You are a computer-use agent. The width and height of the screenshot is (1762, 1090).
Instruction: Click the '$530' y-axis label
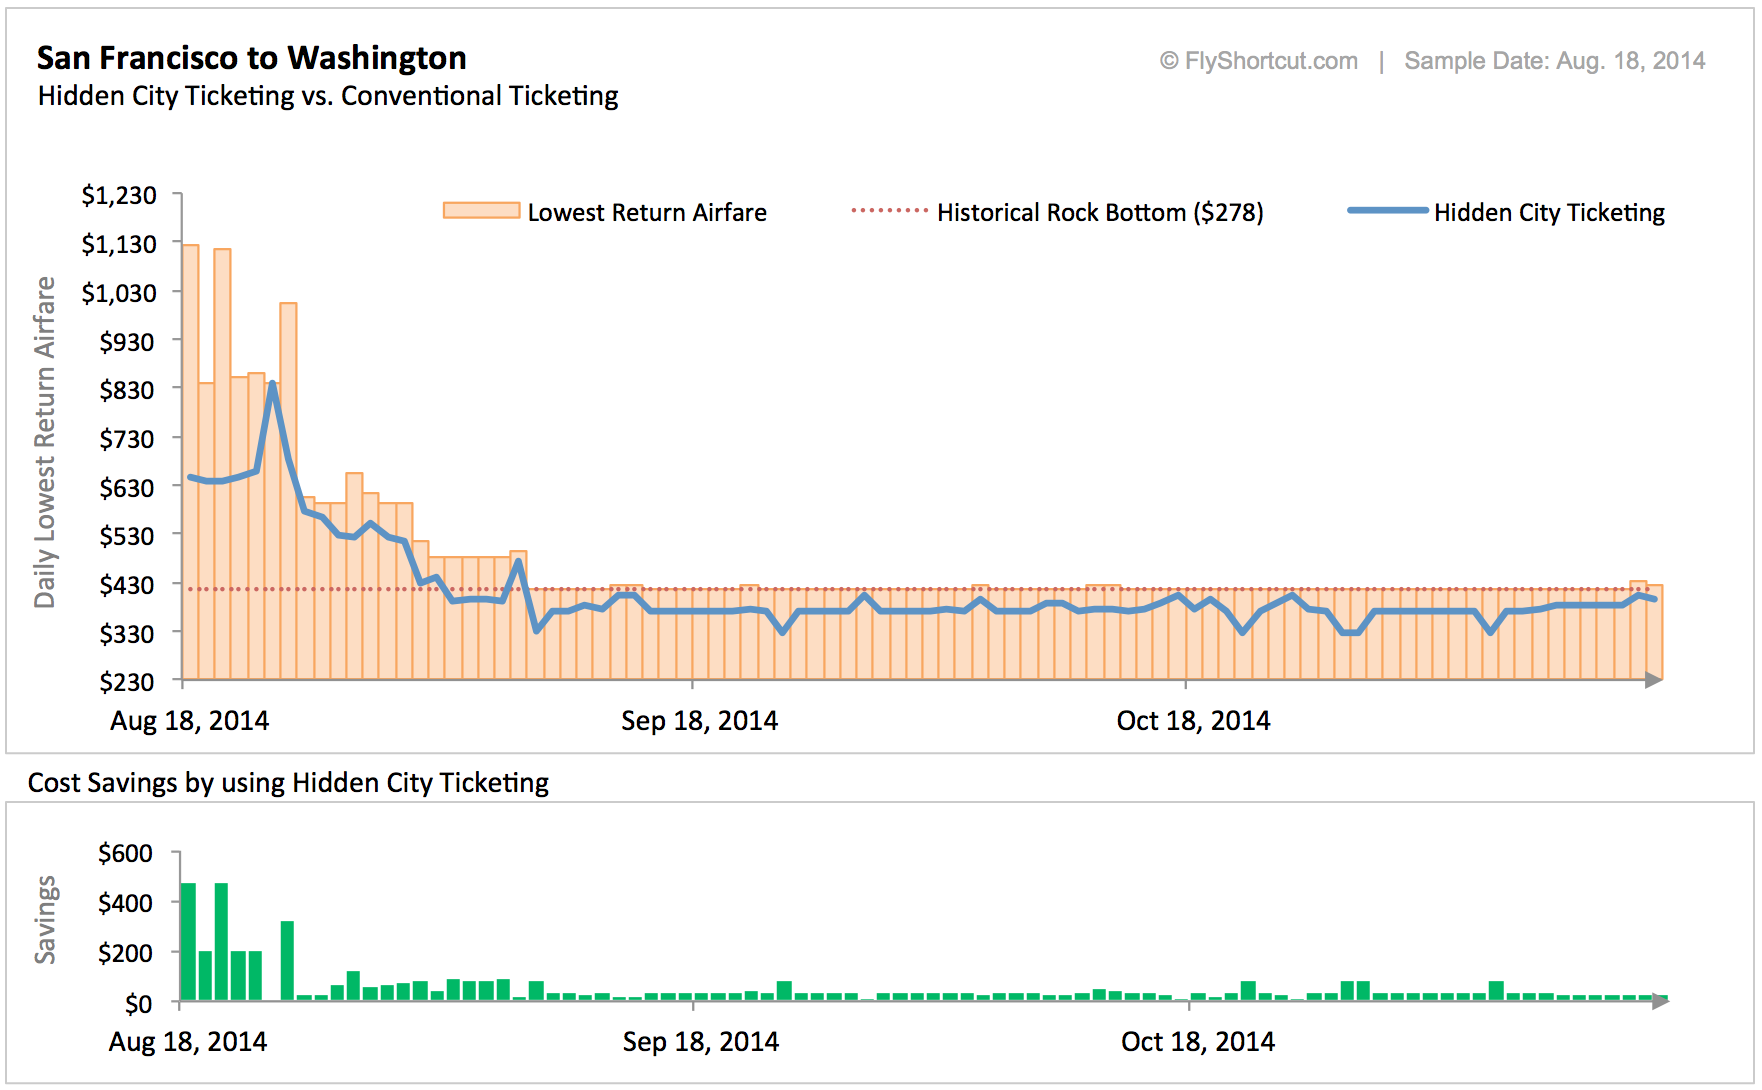(127, 536)
